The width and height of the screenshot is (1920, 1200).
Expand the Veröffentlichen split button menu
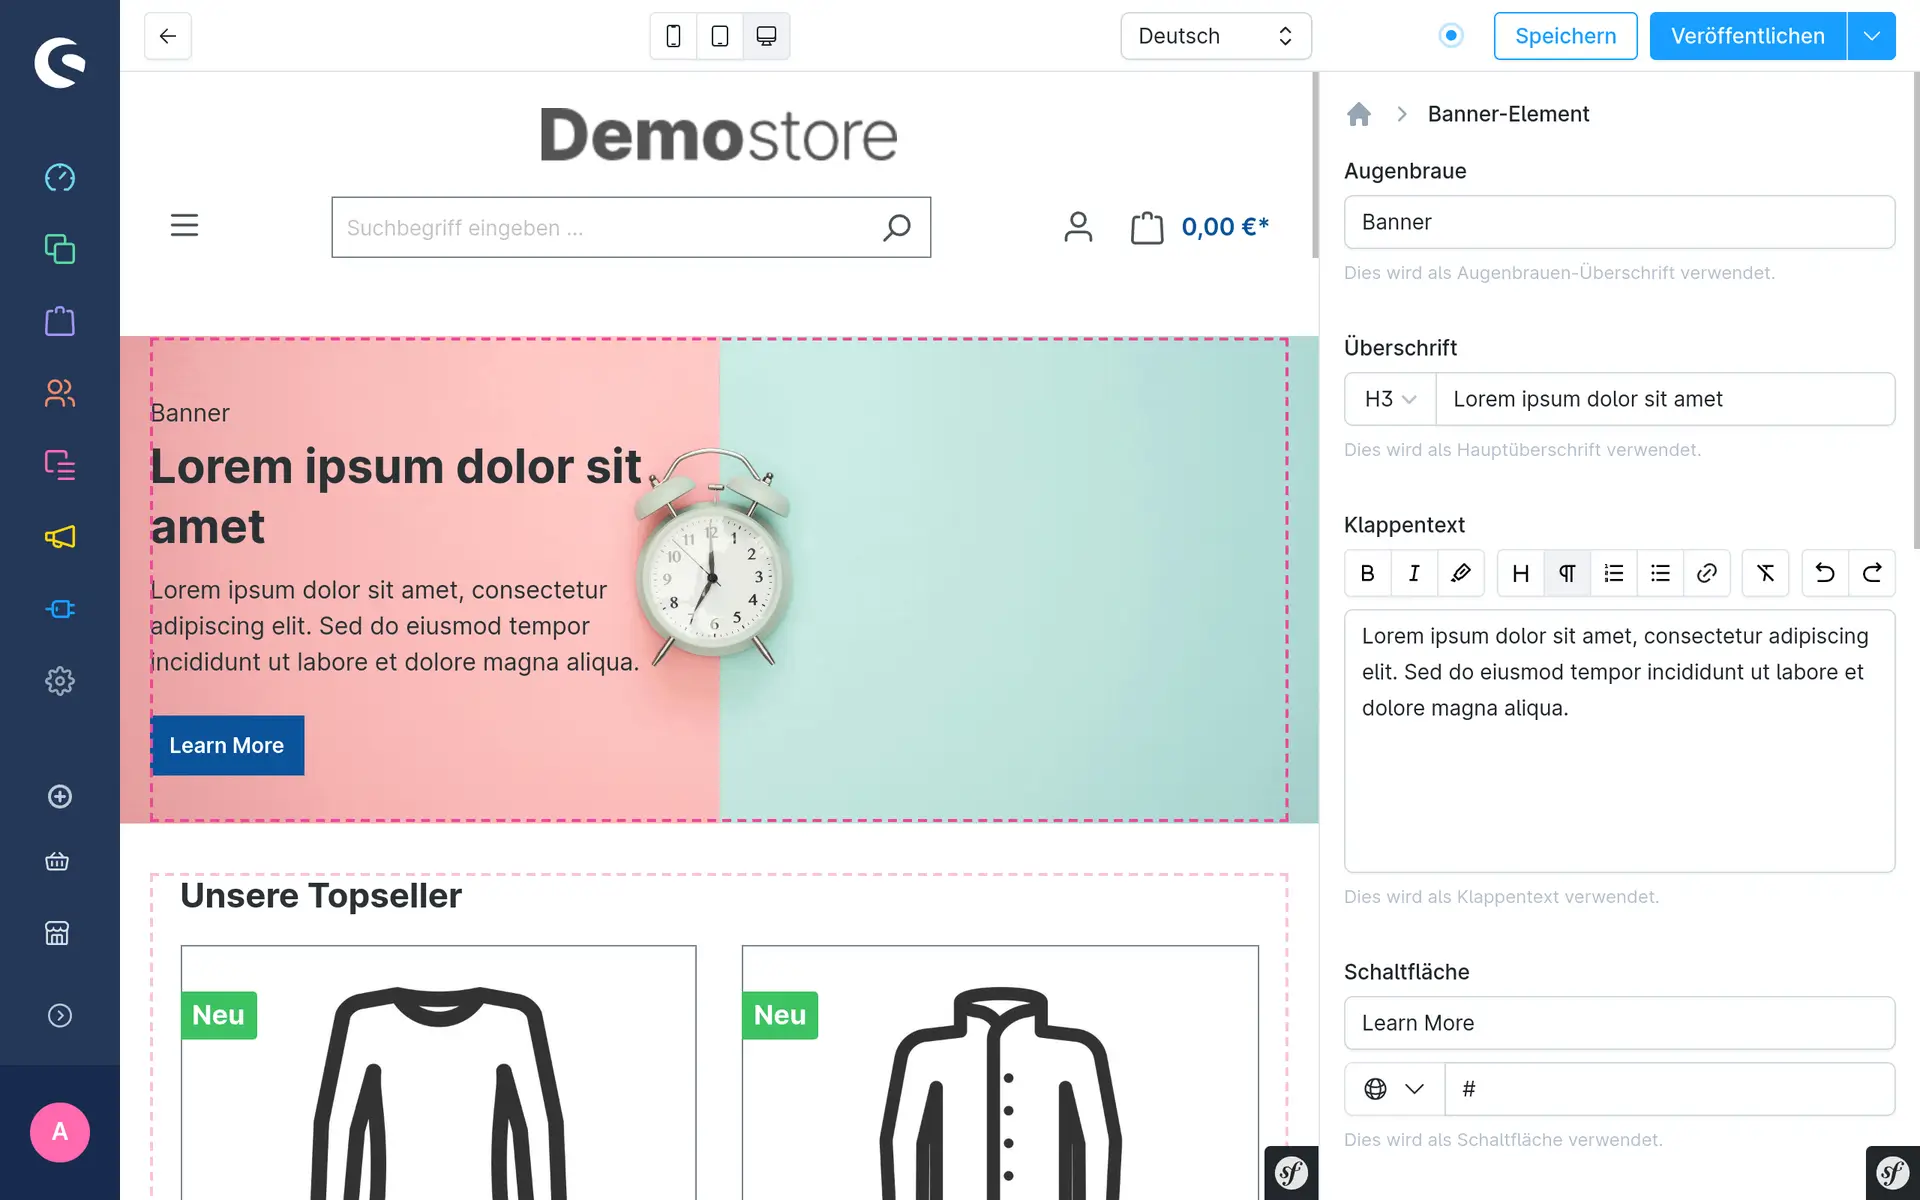coord(1872,36)
